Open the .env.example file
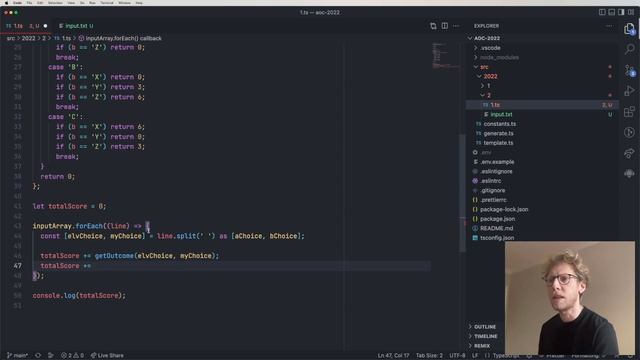Image resolution: width=640 pixels, height=360 pixels. [497, 162]
